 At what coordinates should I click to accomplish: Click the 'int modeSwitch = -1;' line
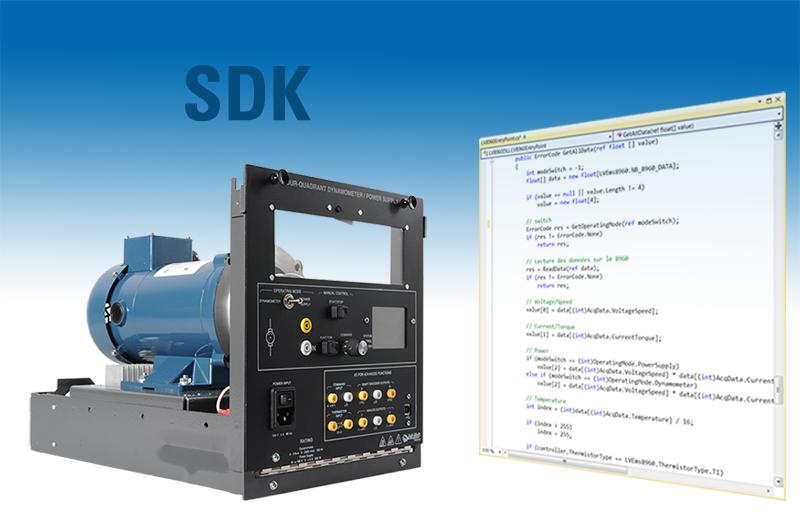[555, 169]
